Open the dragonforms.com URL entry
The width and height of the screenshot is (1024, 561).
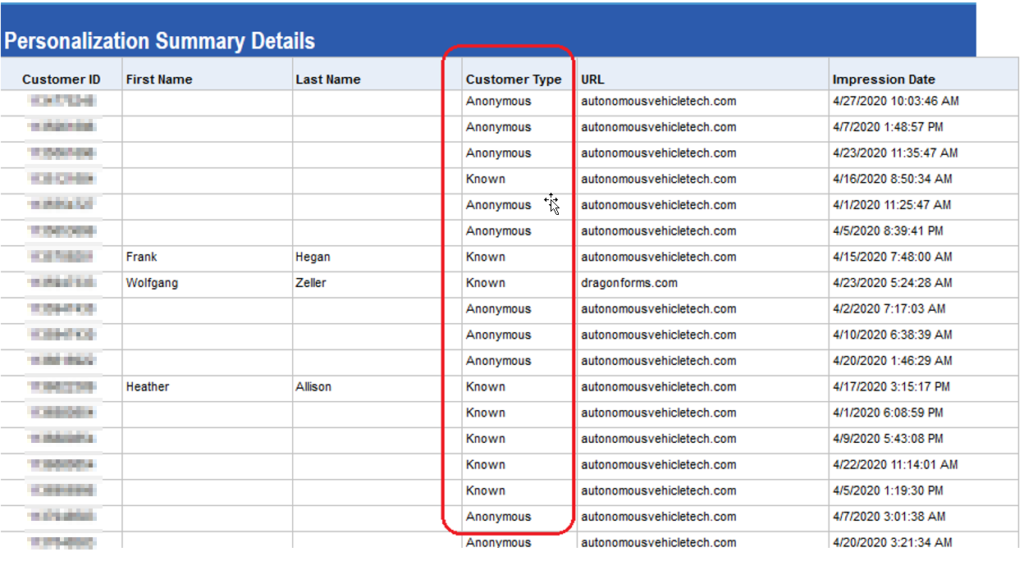[x=629, y=283]
